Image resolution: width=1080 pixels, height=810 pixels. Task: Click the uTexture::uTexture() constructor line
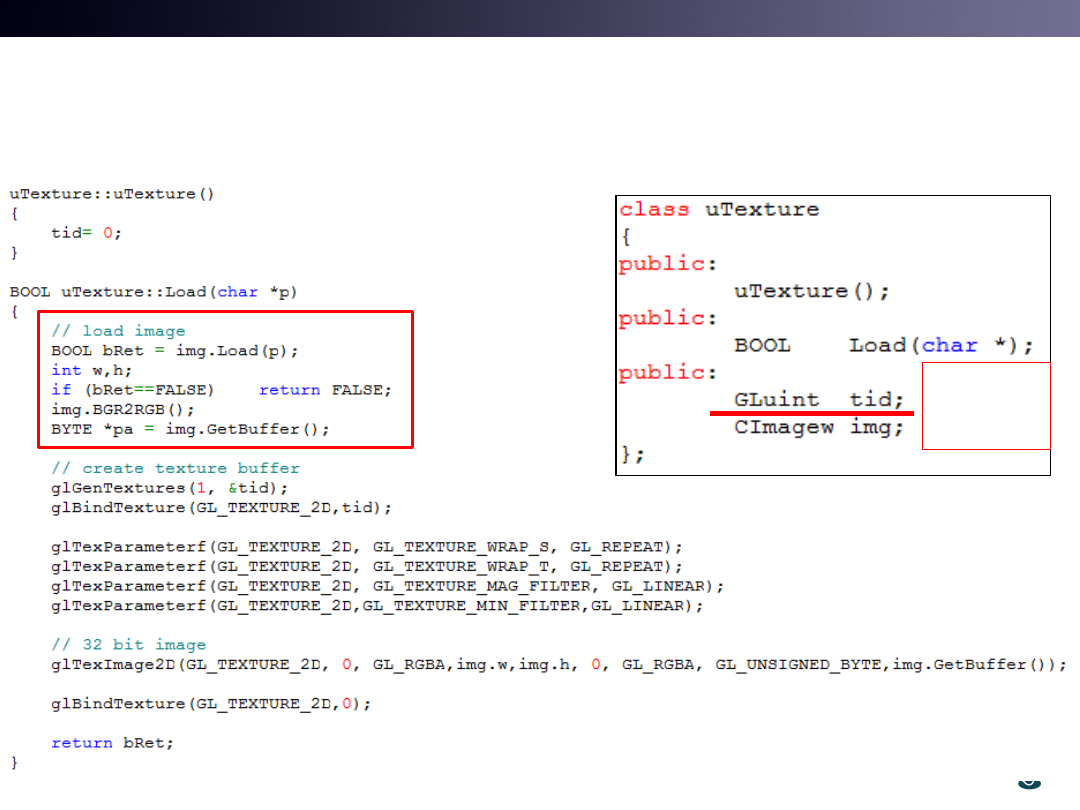[x=112, y=194]
